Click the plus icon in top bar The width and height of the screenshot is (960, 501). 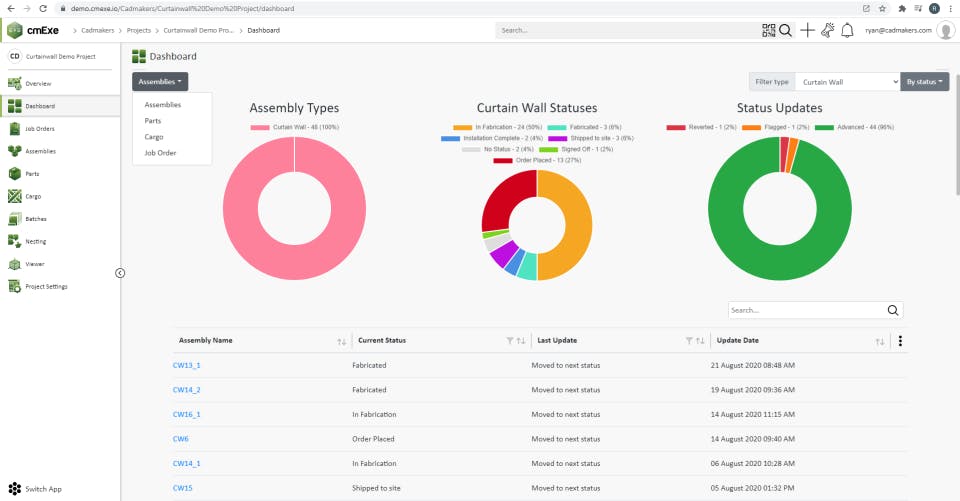(808, 30)
